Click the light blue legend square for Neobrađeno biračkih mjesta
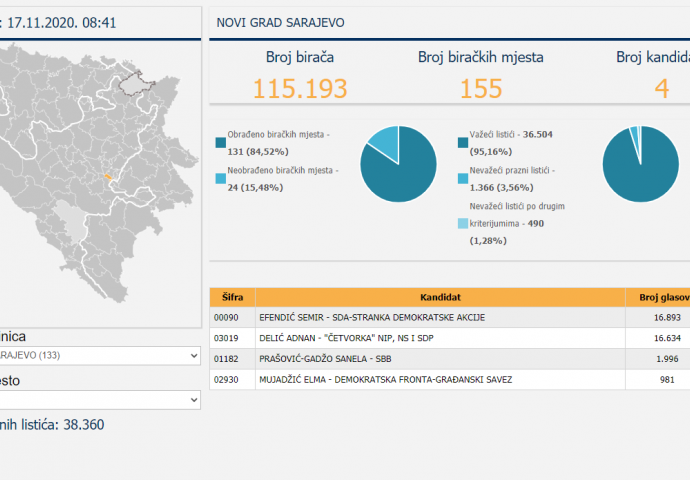690x480 pixels. (x=220, y=177)
